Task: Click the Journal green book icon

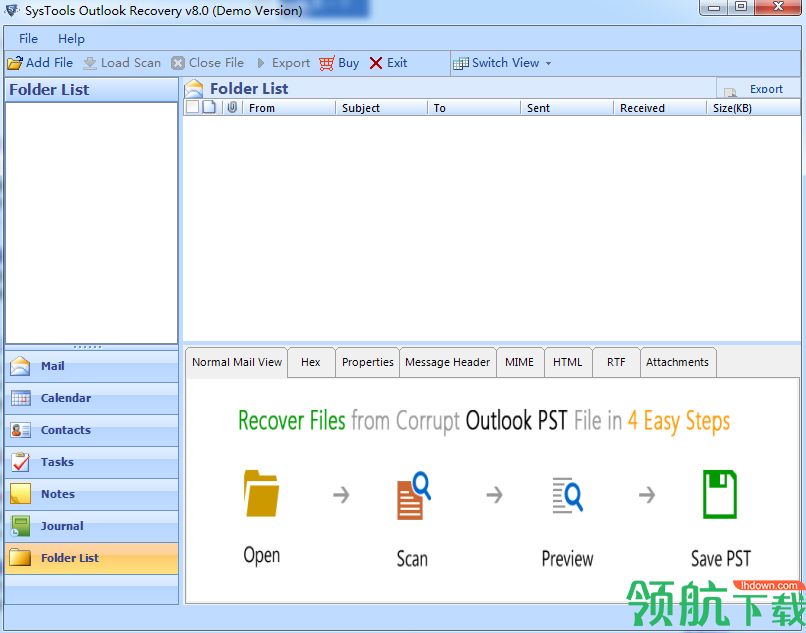Action: [20, 526]
